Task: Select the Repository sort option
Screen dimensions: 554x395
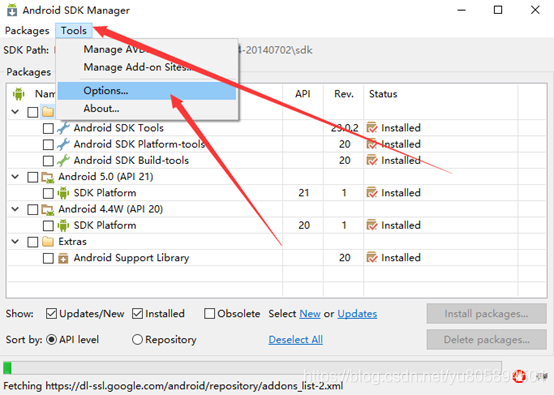Action: [x=137, y=340]
